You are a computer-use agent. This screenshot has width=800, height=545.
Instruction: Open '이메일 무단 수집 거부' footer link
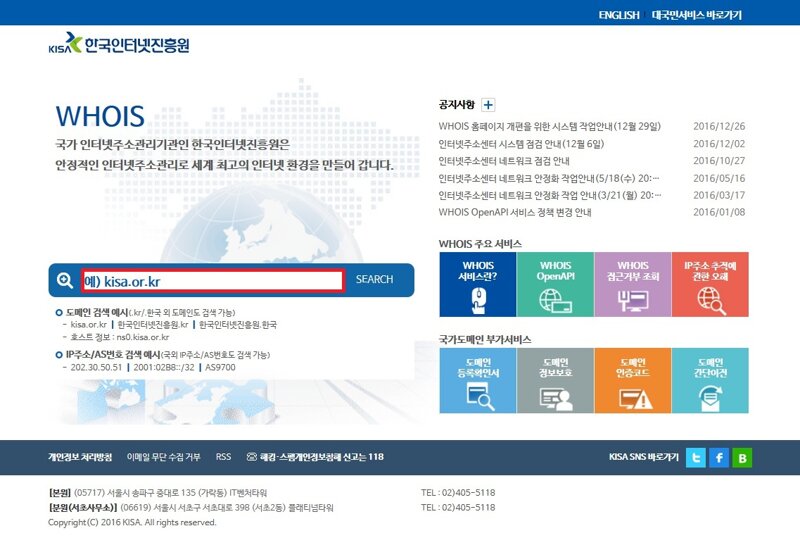click(x=163, y=457)
